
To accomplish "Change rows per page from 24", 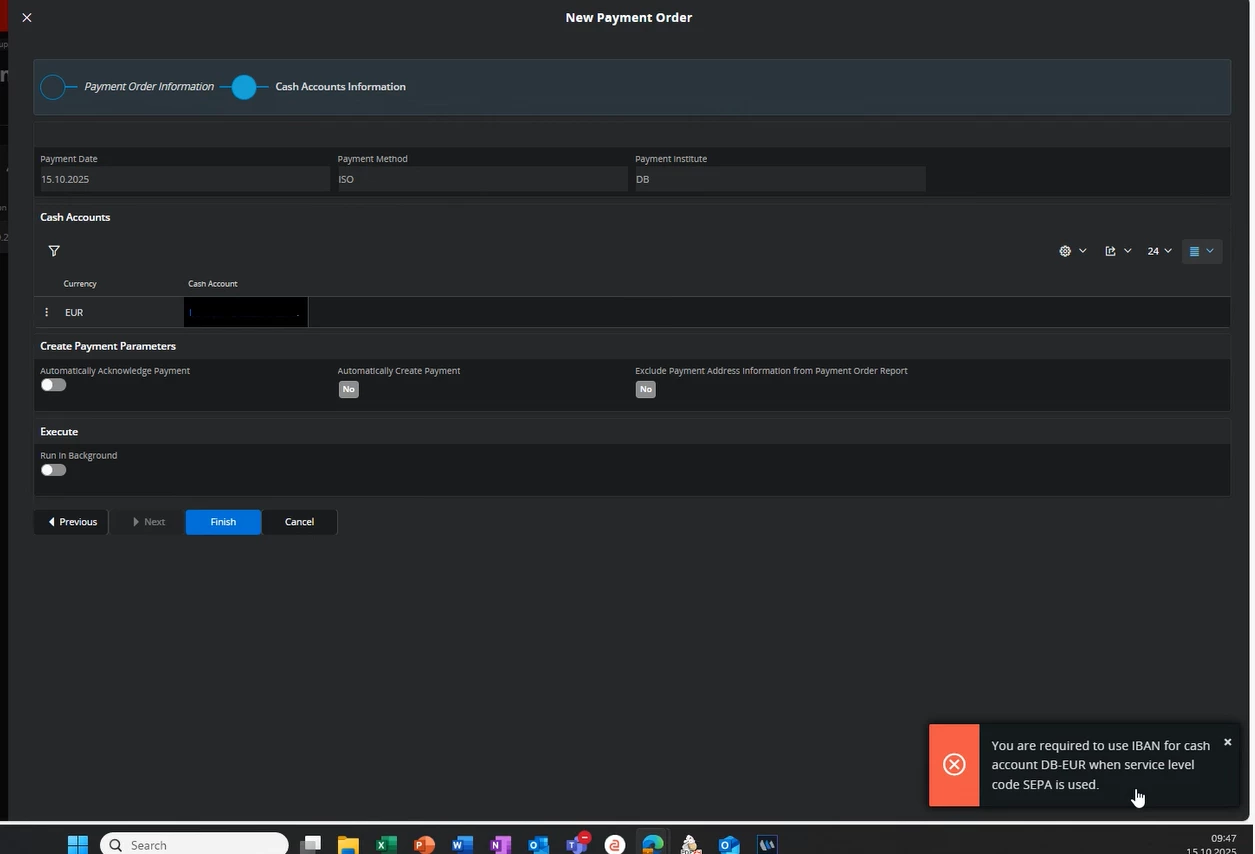I will [x=1159, y=251].
